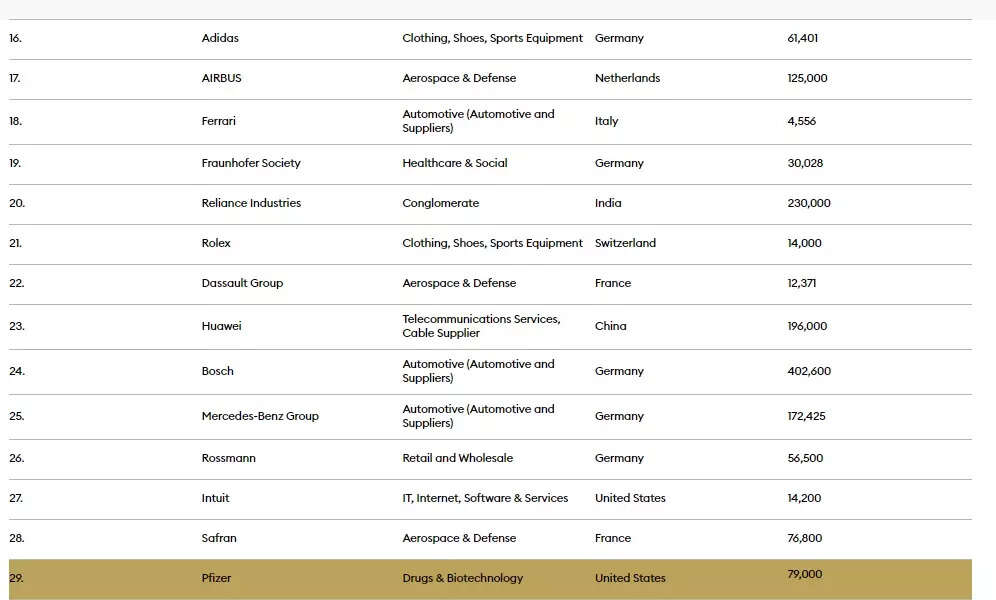Select Pfizer's Drugs & Biotechnology industry text
Viewport: 996px width, 600px height.
pos(462,578)
